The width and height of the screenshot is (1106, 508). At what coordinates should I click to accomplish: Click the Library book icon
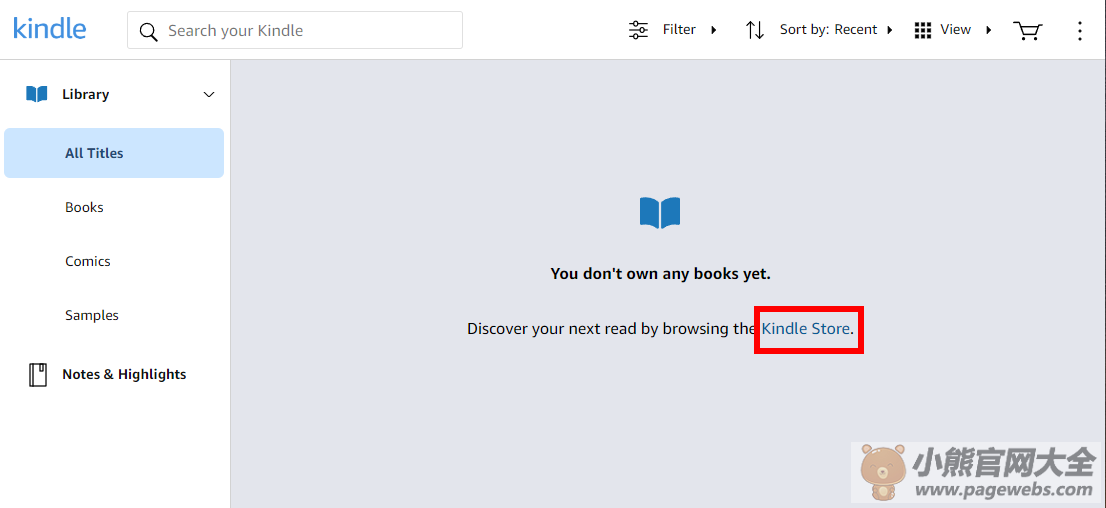pos(37,94)
